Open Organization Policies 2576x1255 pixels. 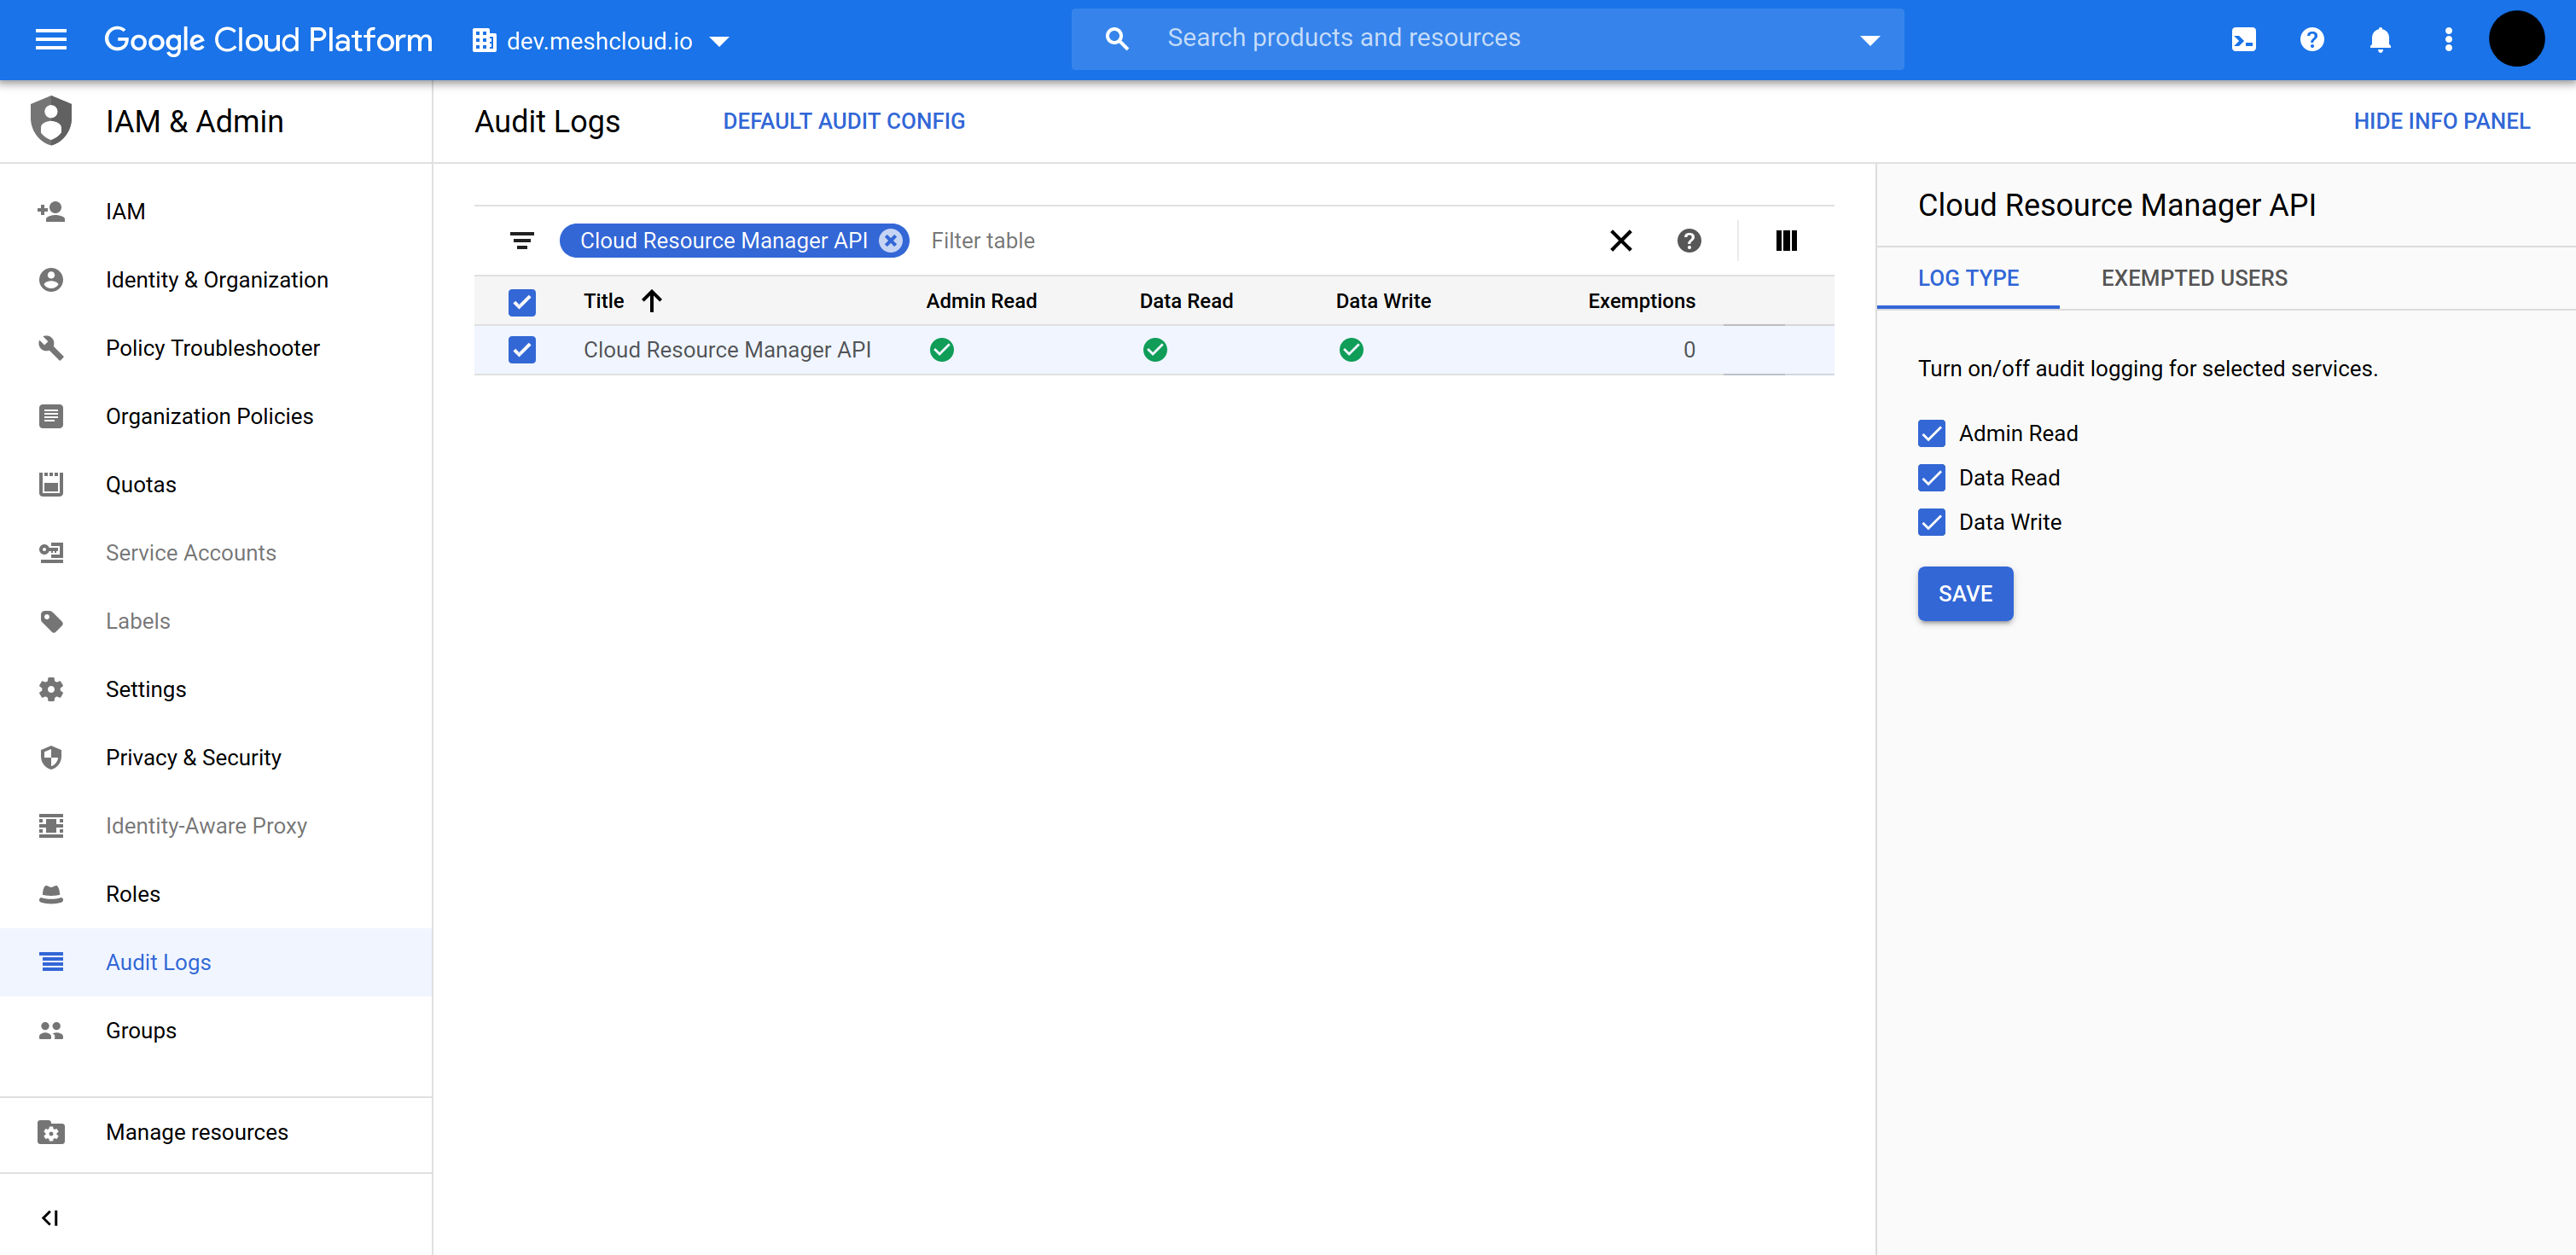point(215,416)
